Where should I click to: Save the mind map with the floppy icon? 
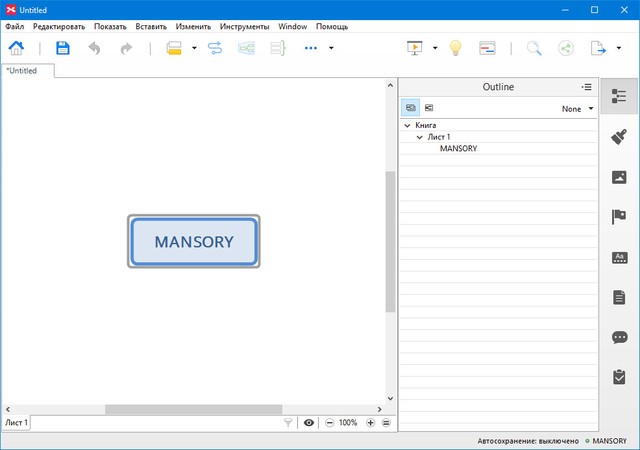tap(63, 48)
